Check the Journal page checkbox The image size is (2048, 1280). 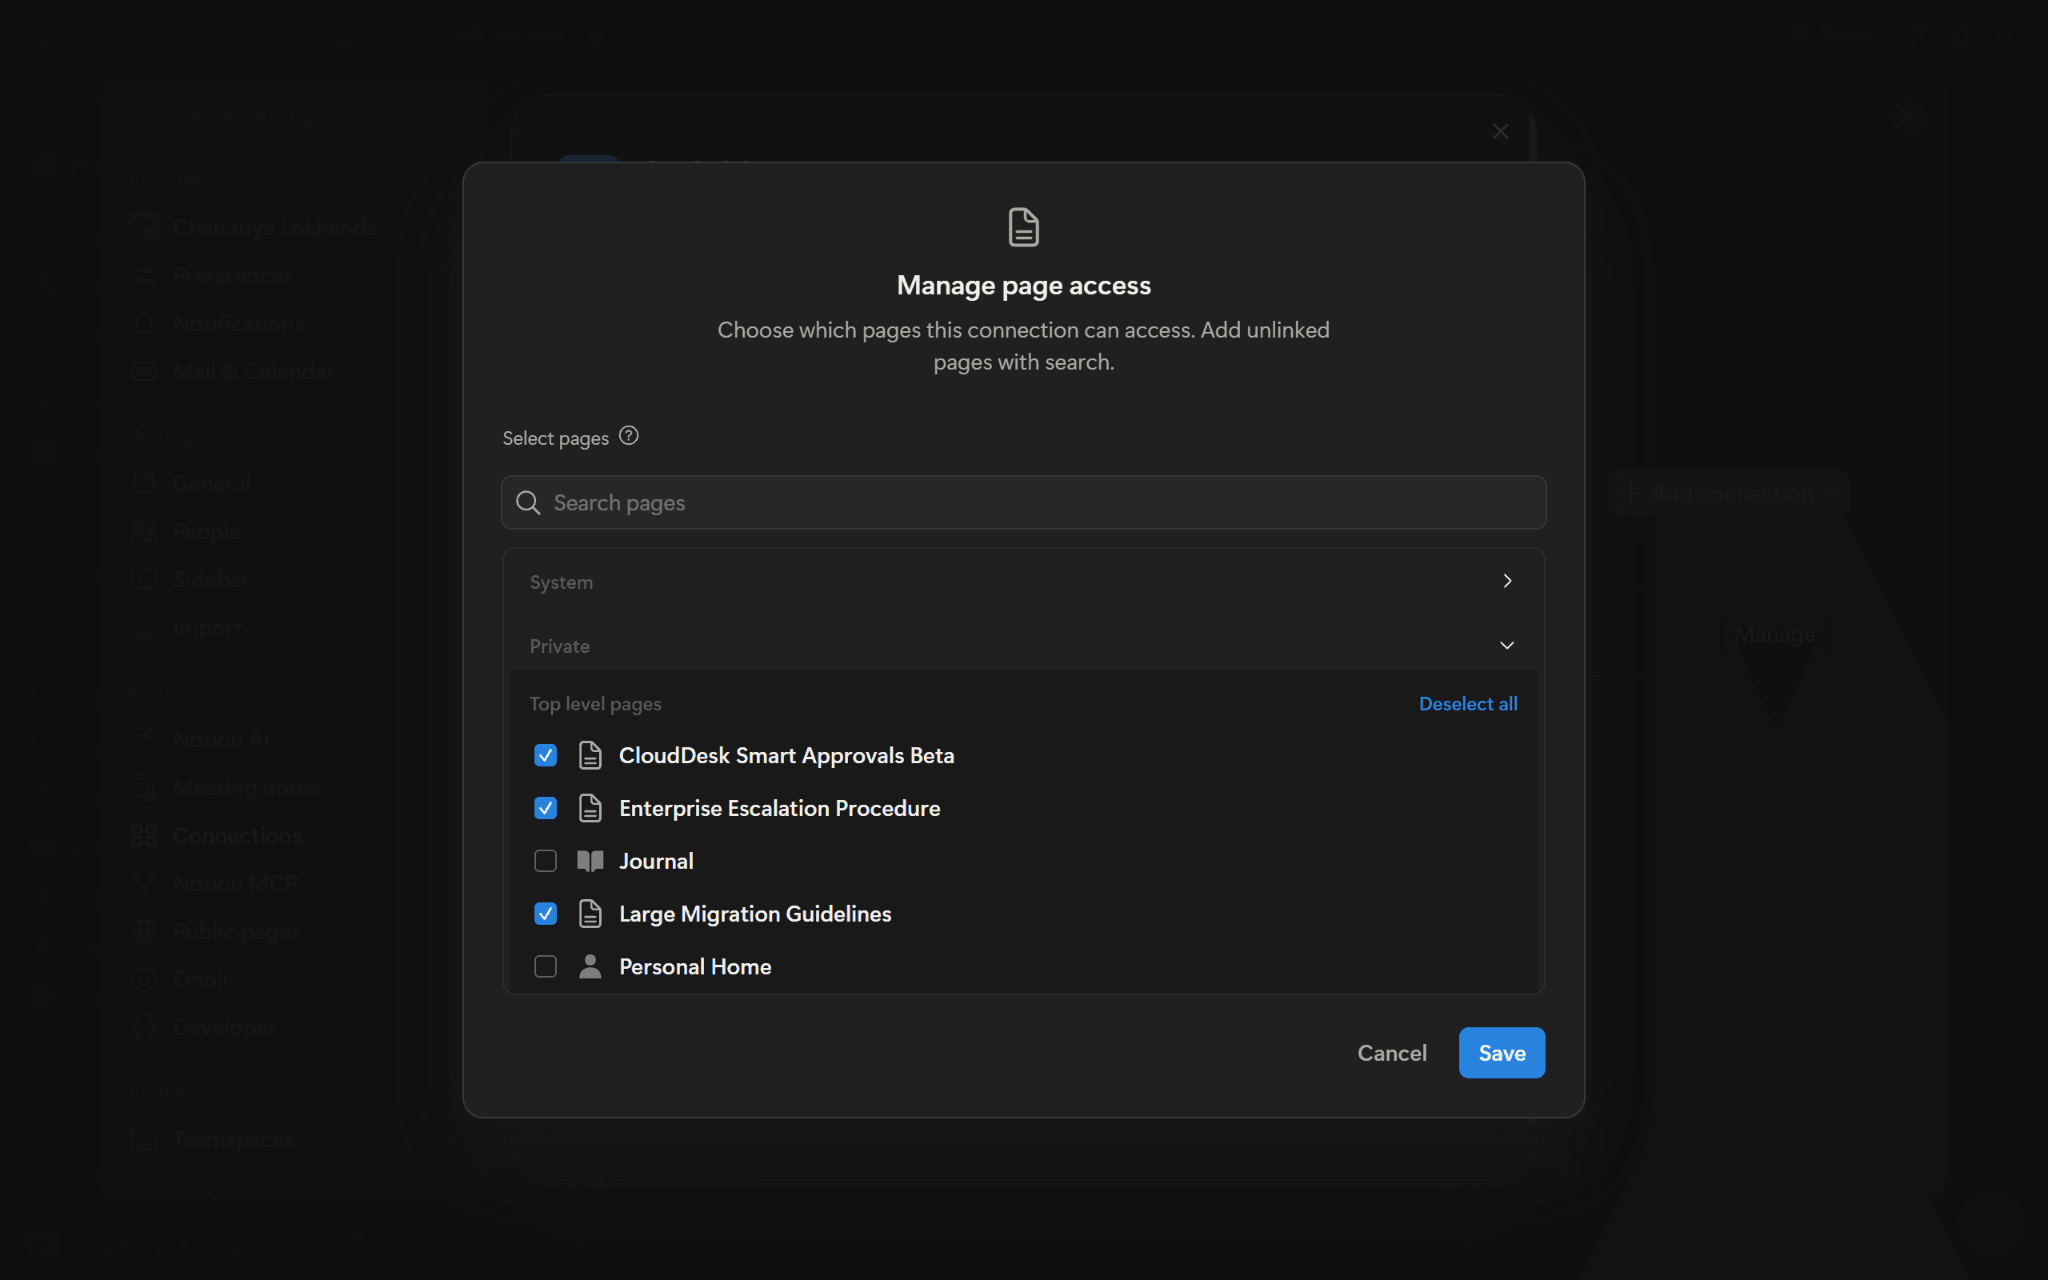pos(545,861)
